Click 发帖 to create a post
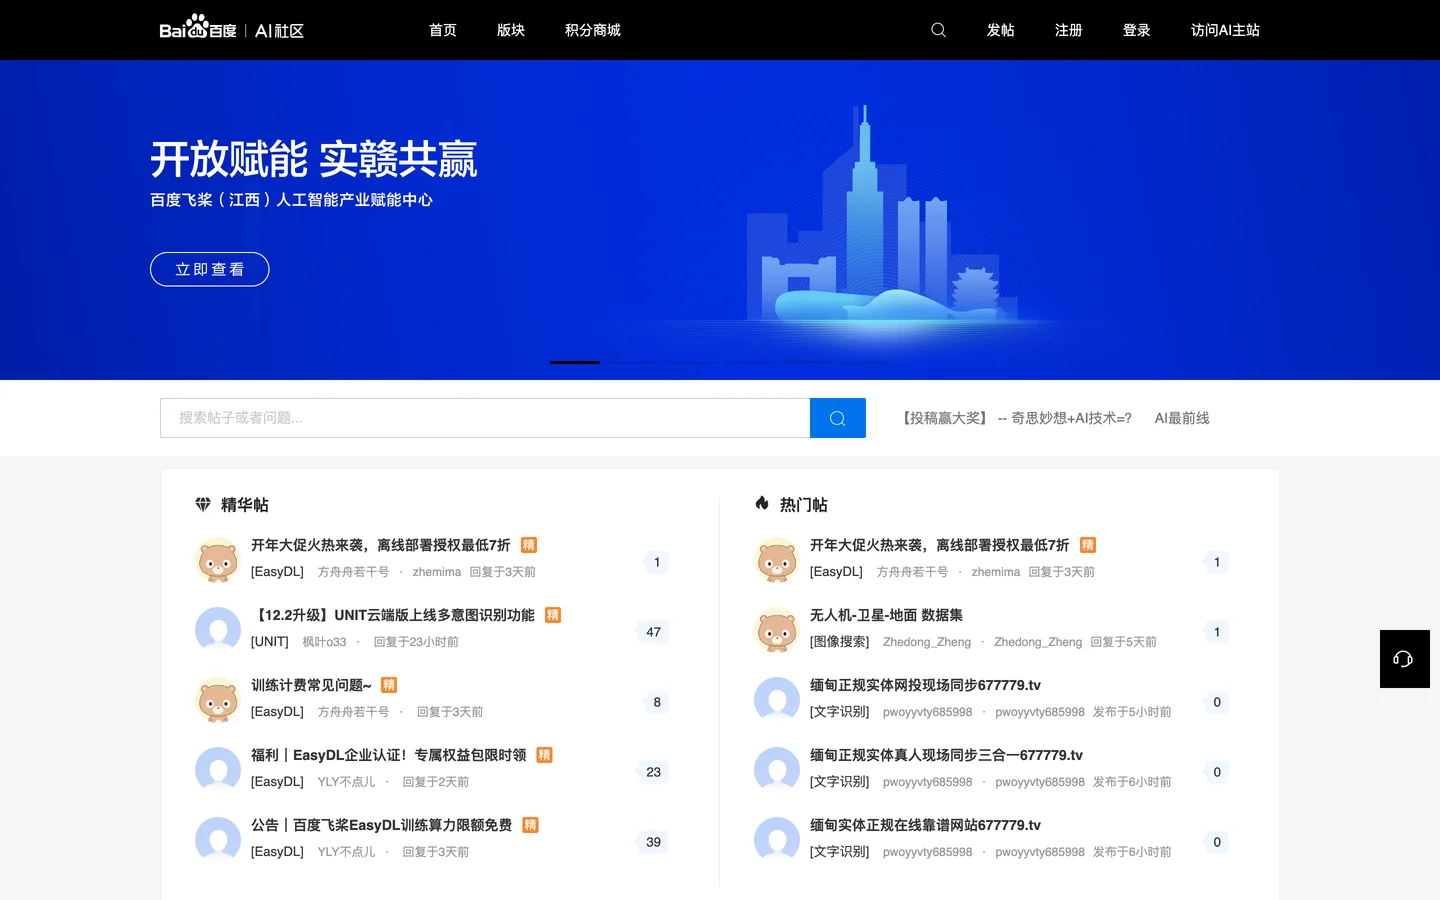 pyautogui.click(x=1001, y=30)
